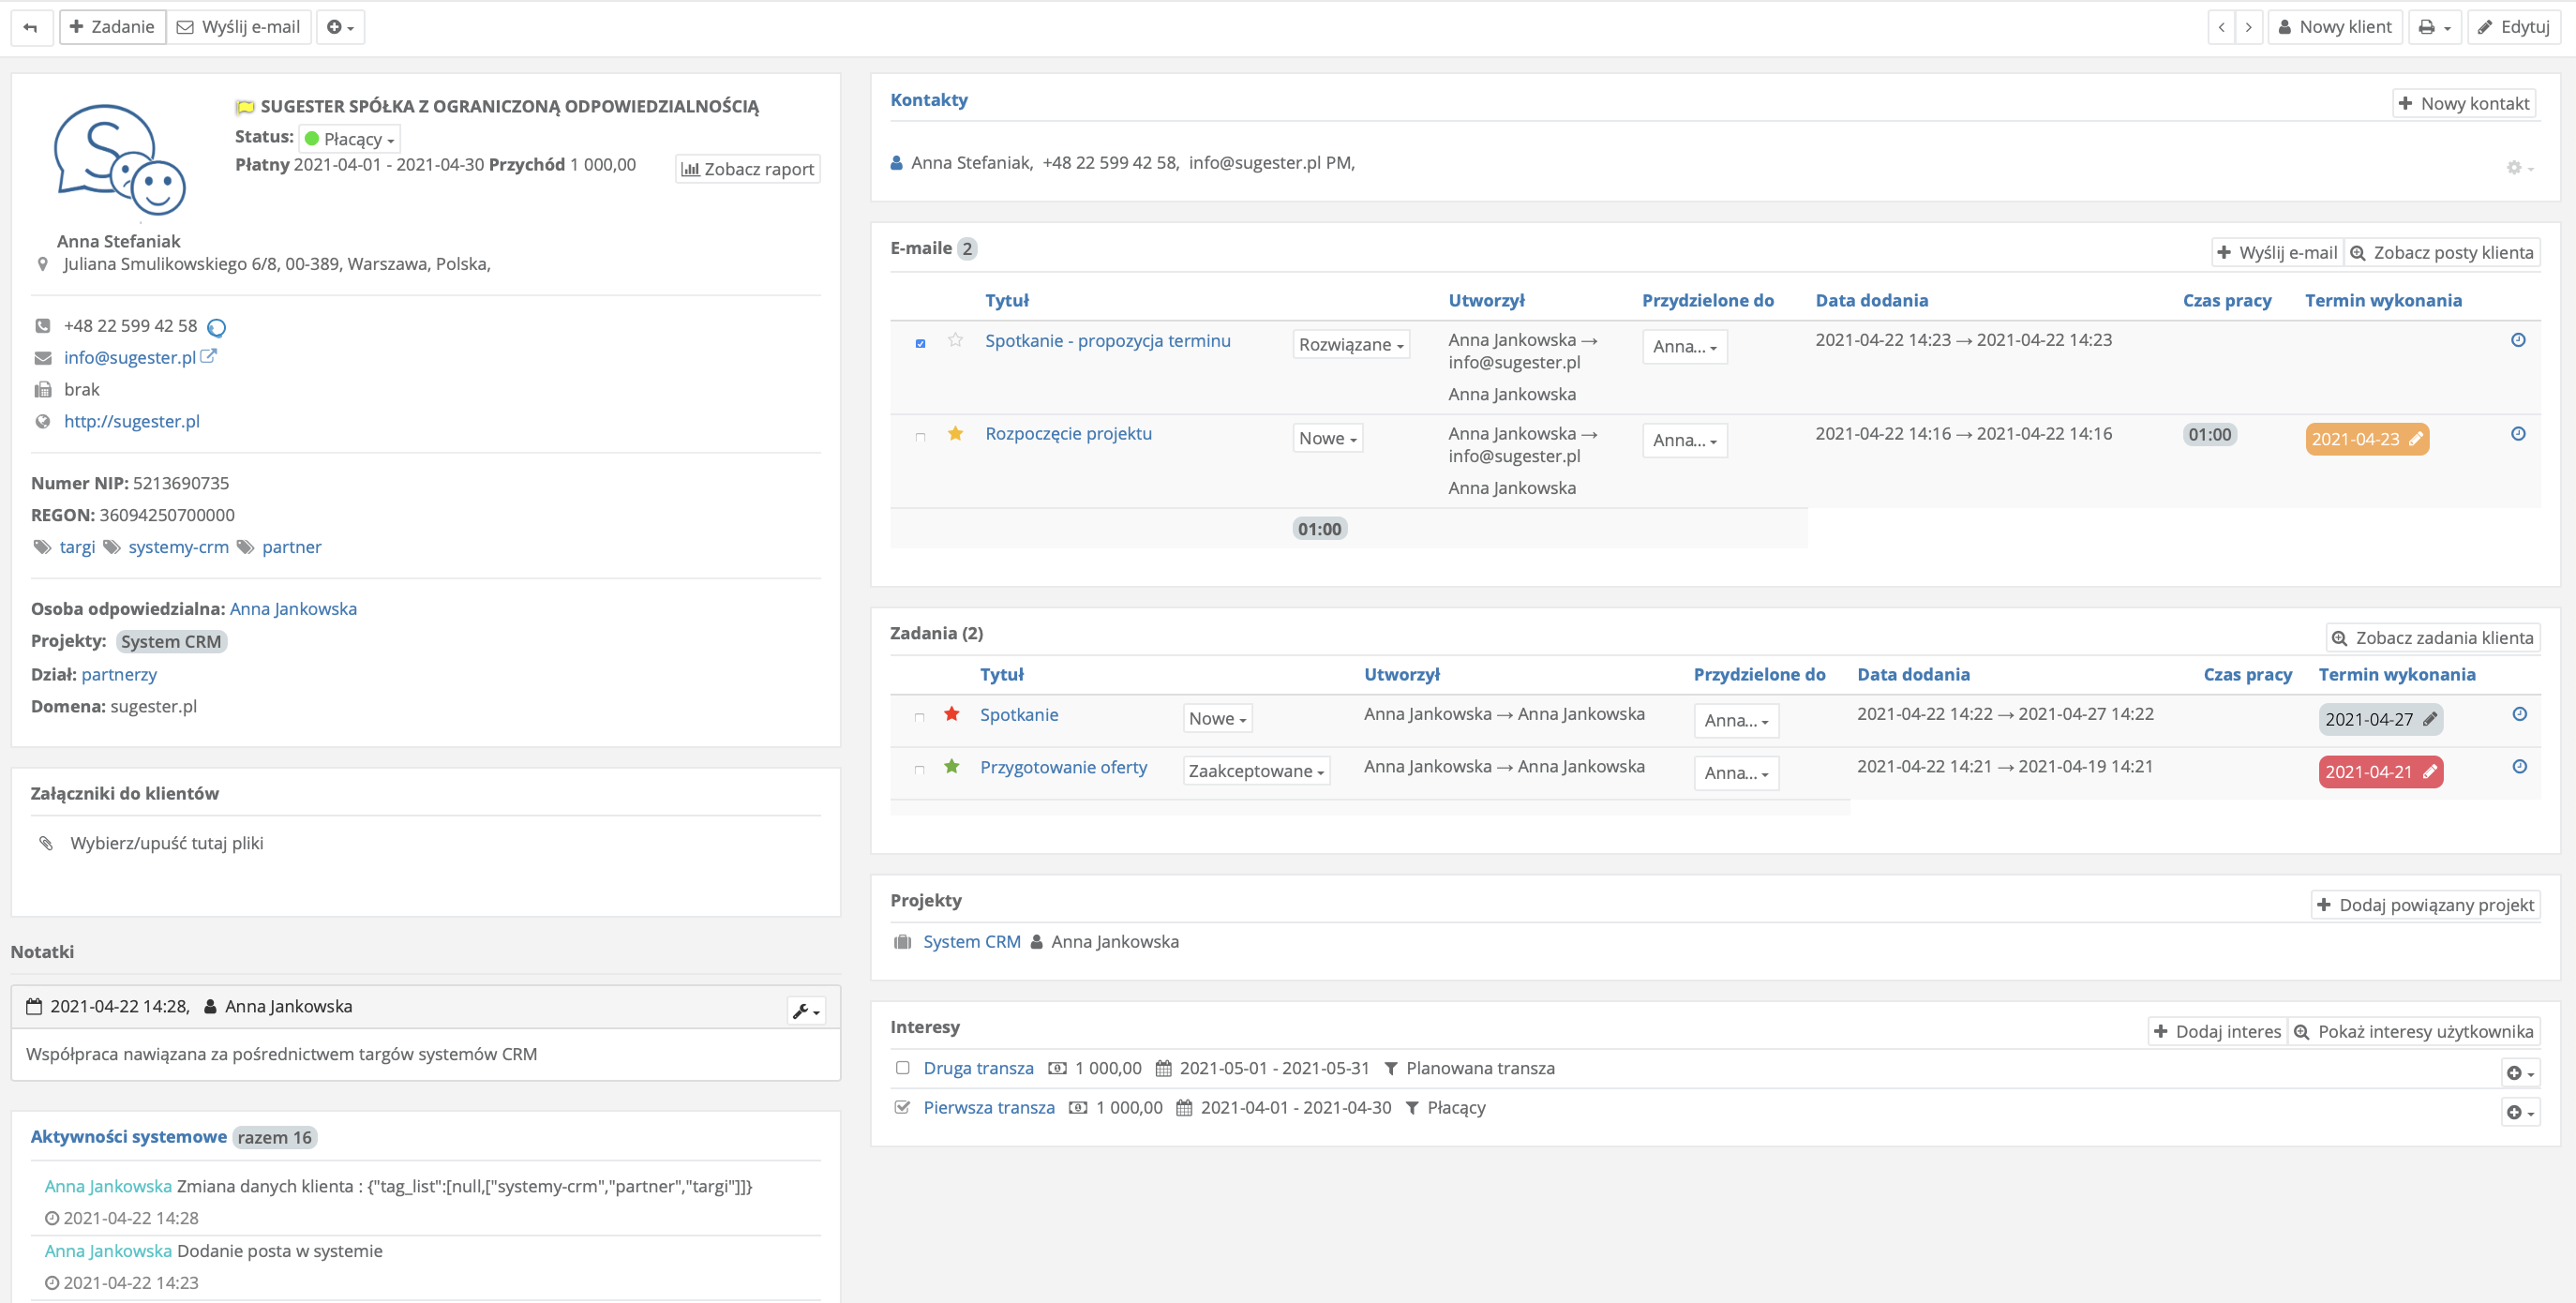Screen dimensions: 2576x1303
Task: Sort tasks by Data dodania header
Action: [1912, 674]
